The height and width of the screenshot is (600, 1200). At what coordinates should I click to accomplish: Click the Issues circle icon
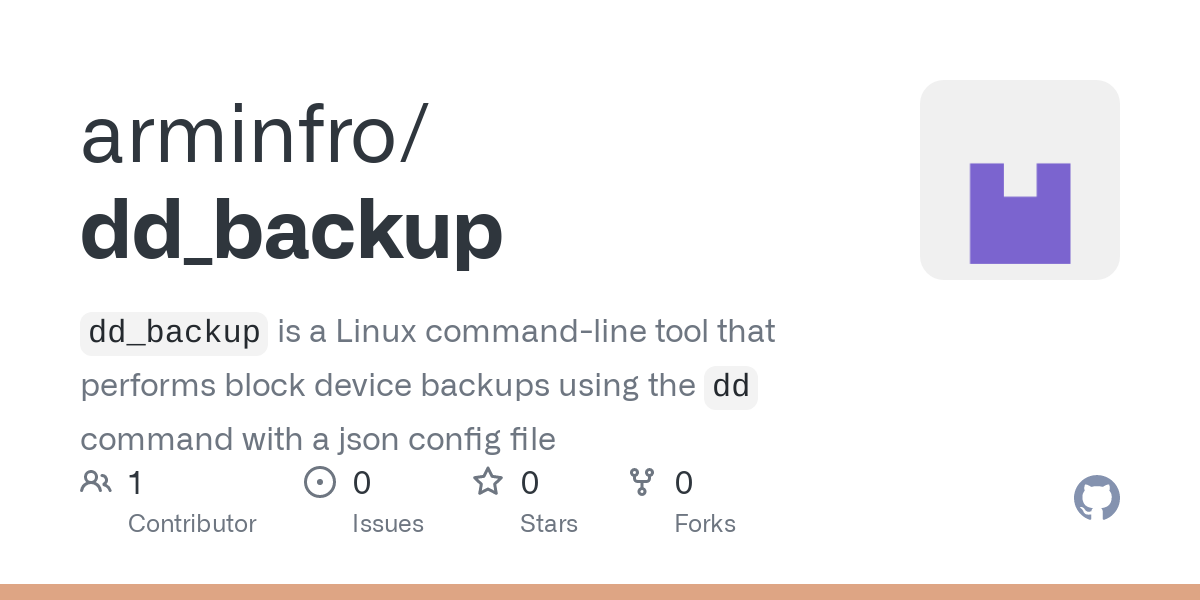point(319,483)
